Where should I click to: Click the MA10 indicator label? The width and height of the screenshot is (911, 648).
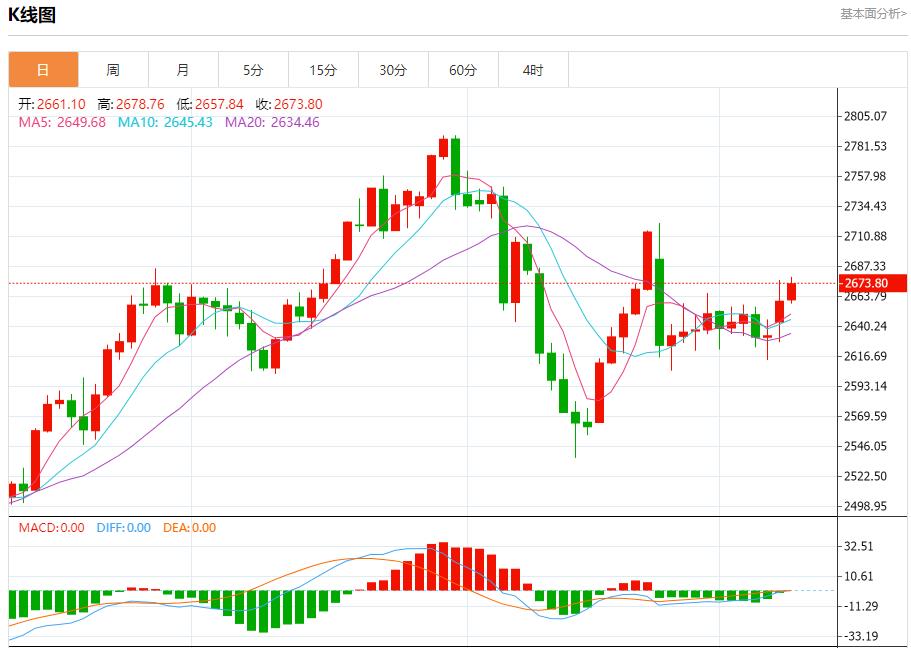coord(165,122)
